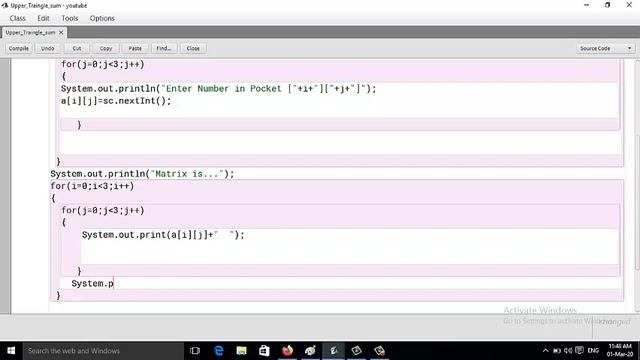This screenshot has height=360, width=640.
Task: Open the Action Center notifications icon
Action: click(x=579, y=351)
